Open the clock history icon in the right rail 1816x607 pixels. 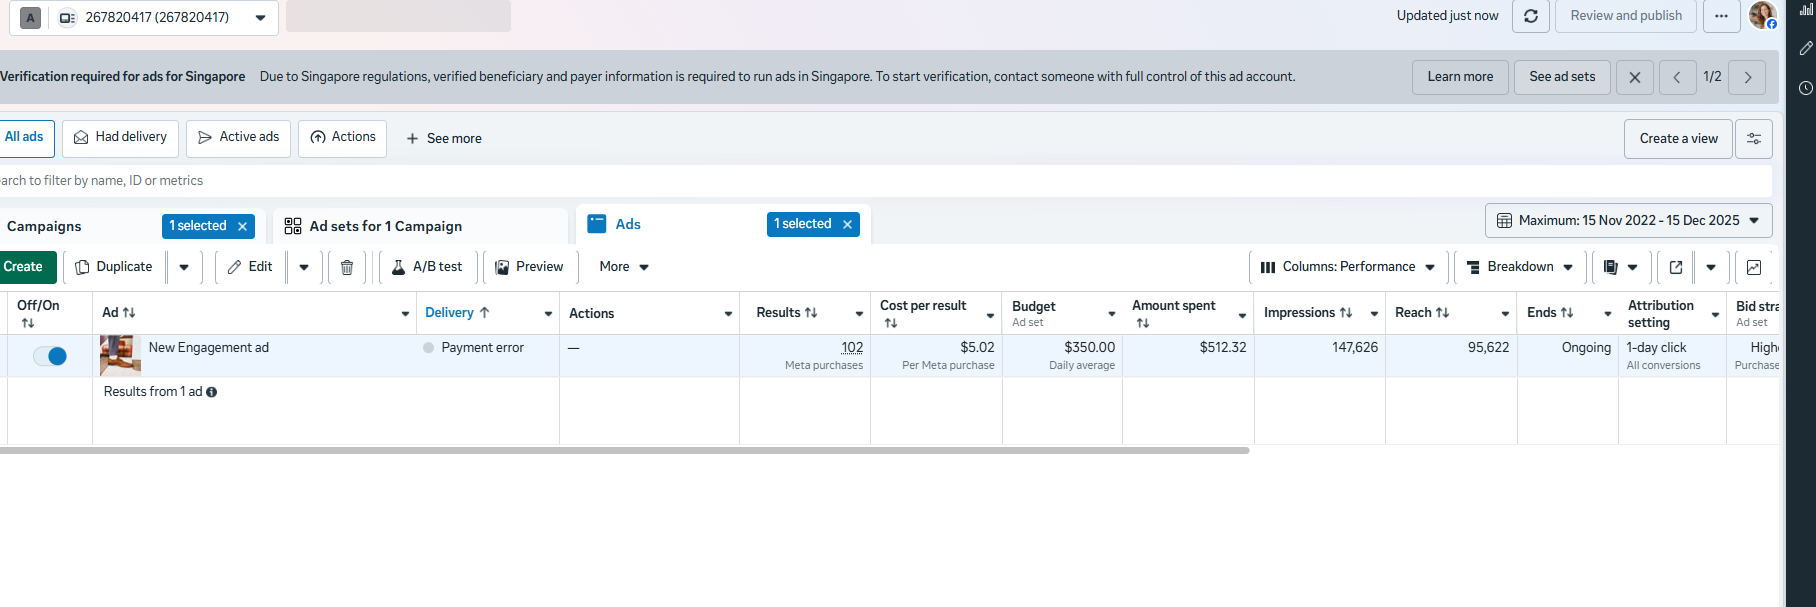pos(1806,88)
